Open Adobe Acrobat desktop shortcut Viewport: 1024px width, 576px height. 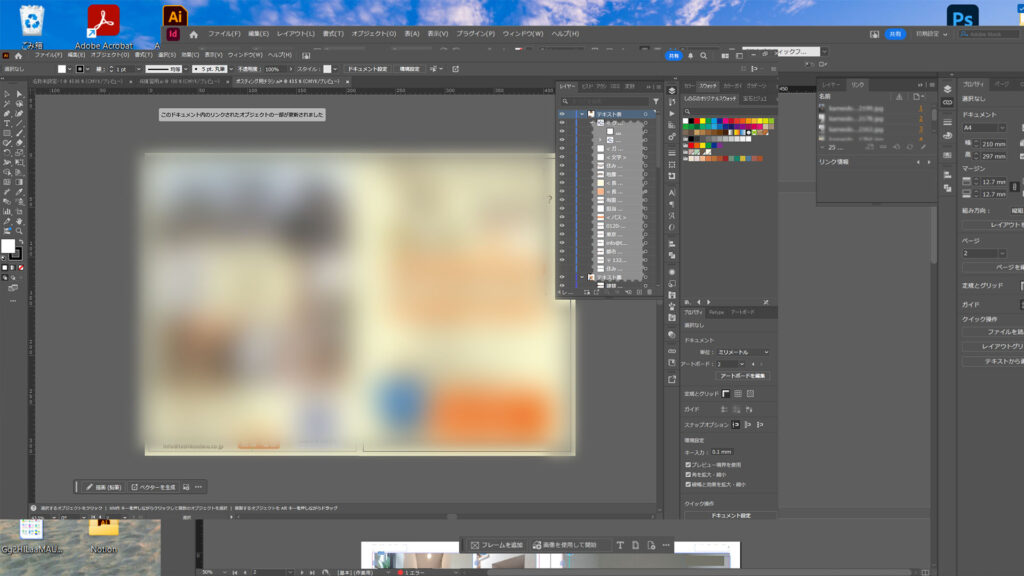103,27
